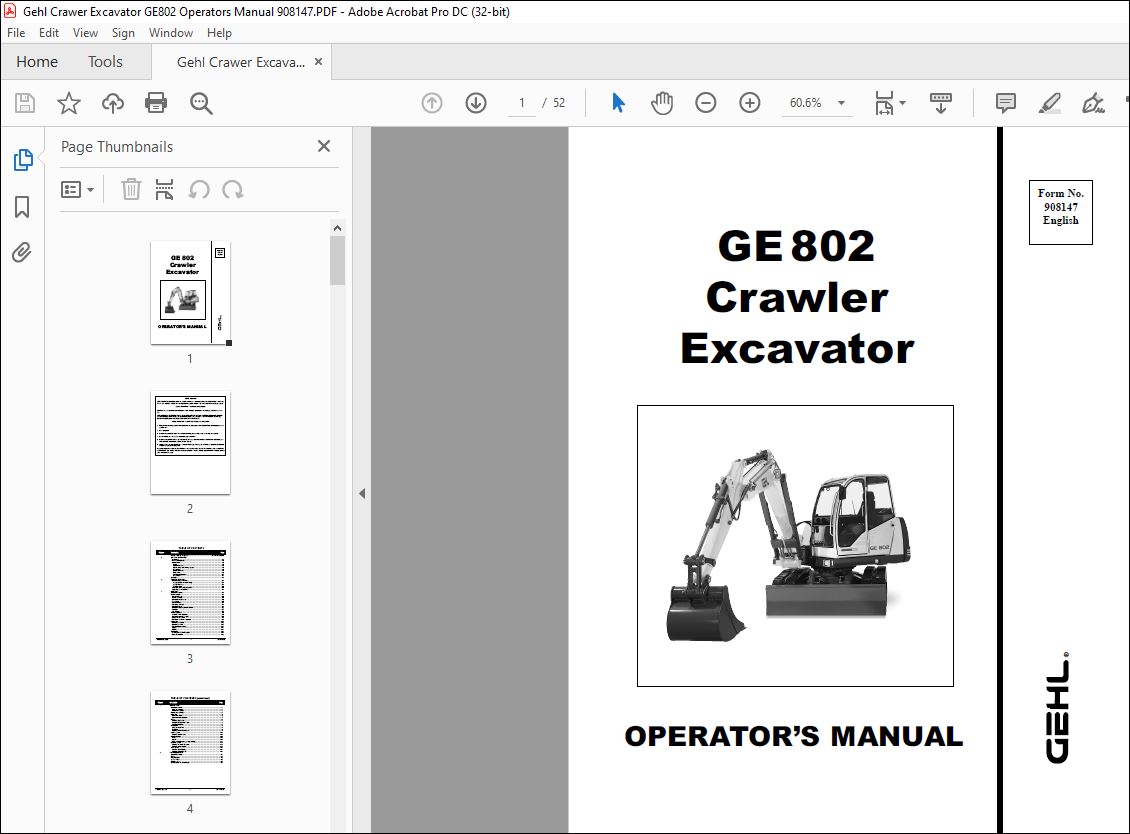Open the Attachments paperclip panel
This screenshot has width=1130, height=834.
tap(22, 252)
